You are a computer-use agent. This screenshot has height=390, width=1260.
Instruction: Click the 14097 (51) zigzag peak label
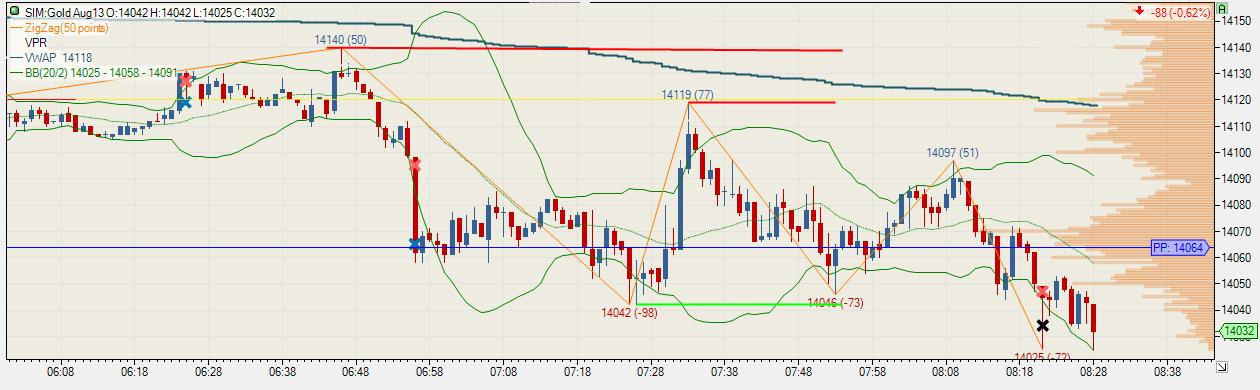pyautogui.click(x=952, y=152)
